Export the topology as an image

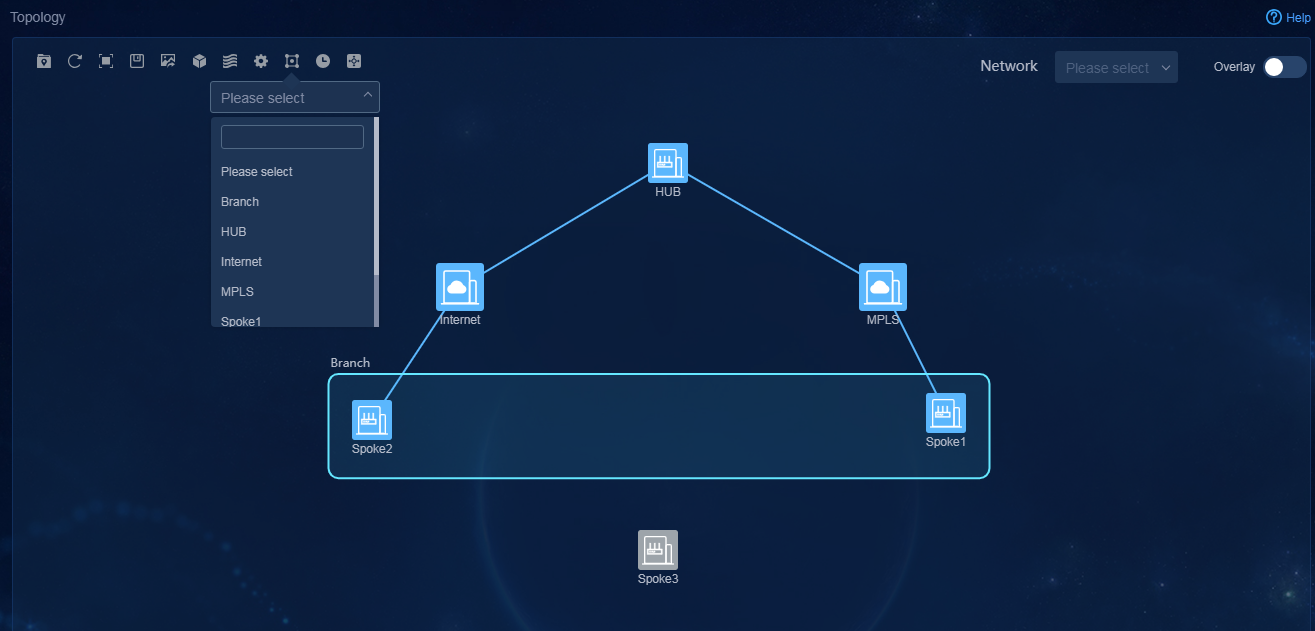[x=168, y=61]
